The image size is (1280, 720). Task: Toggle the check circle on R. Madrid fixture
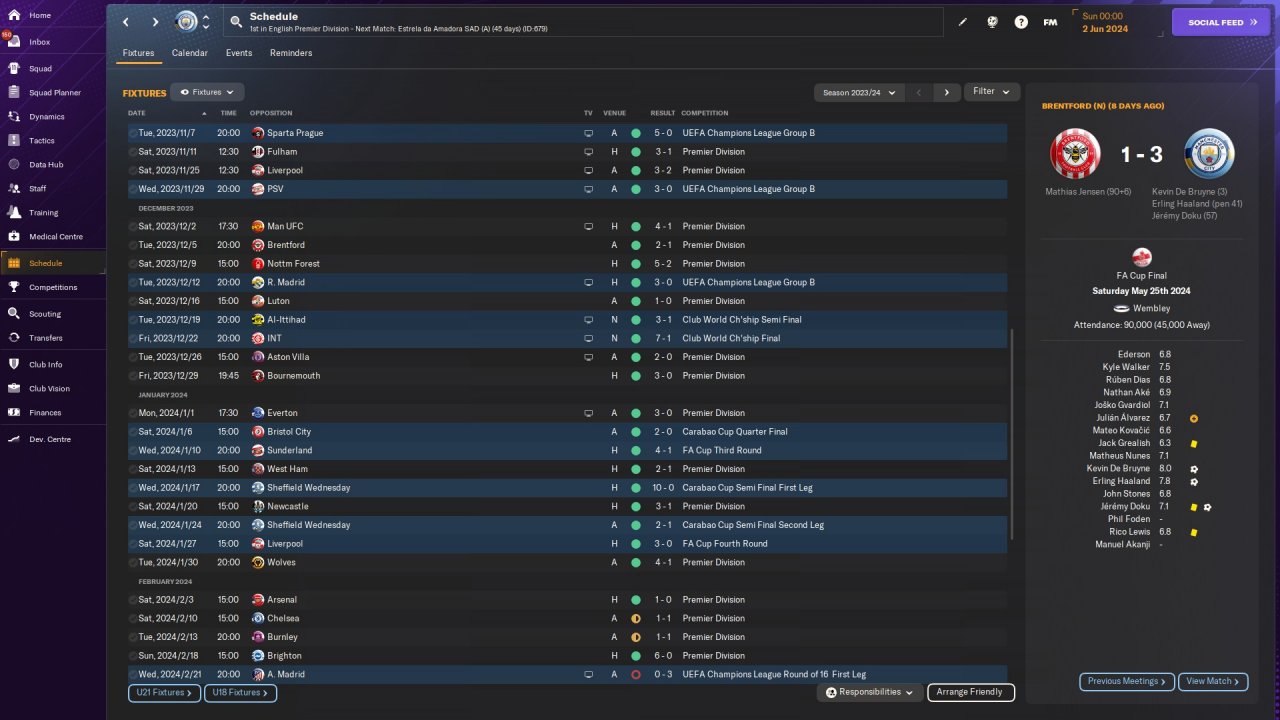134,283
